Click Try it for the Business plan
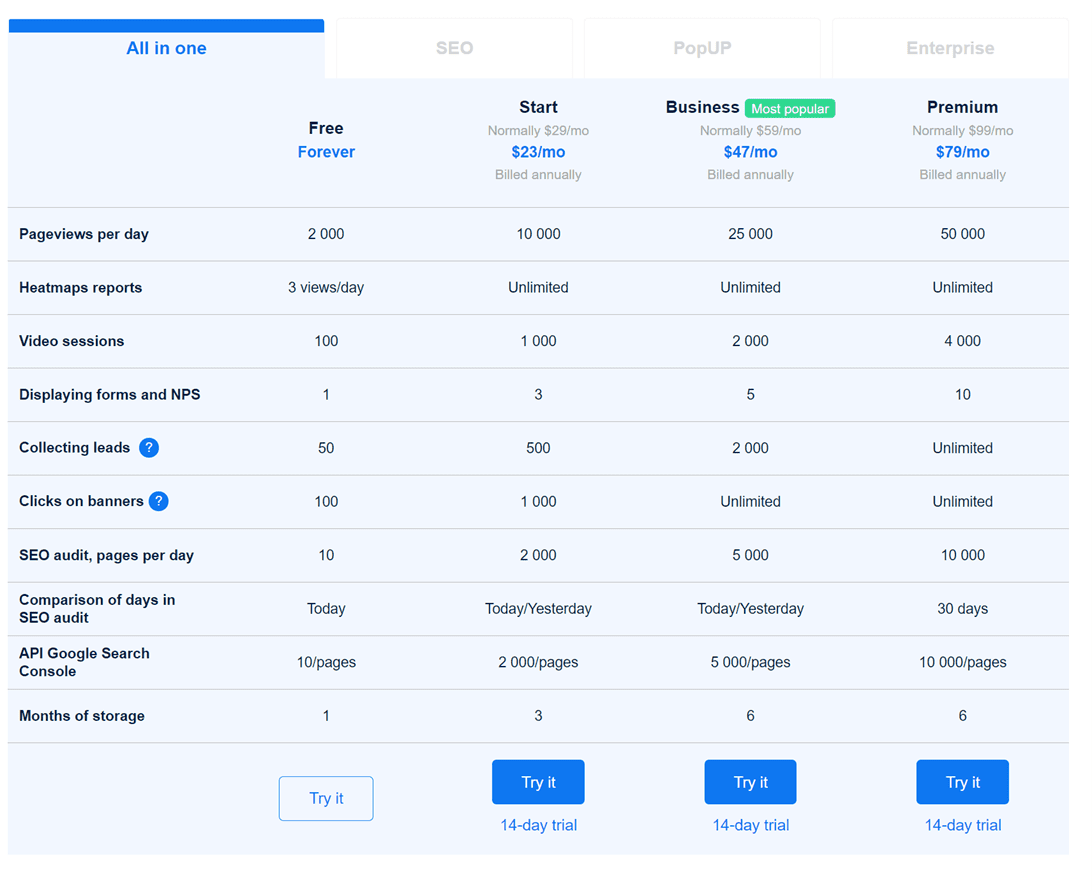This screenshot has width=1092, height=891. 750,782
